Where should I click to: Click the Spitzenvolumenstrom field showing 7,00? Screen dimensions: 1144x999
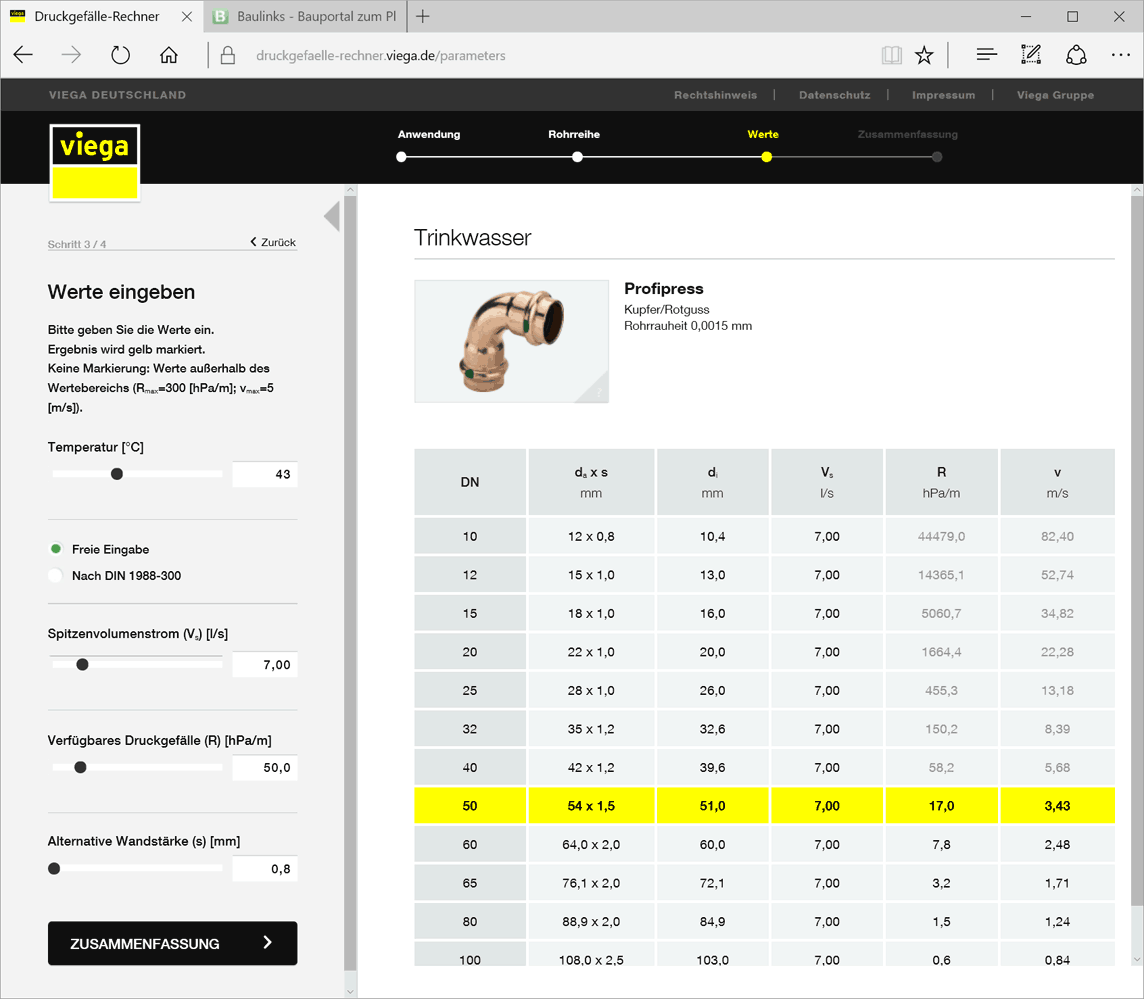tap(265, 665)
